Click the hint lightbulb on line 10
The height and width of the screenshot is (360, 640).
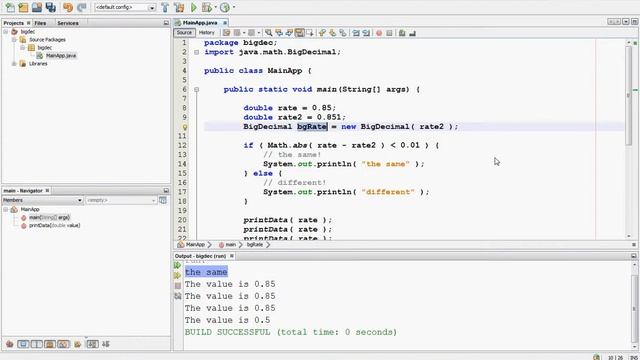point(184,127)
